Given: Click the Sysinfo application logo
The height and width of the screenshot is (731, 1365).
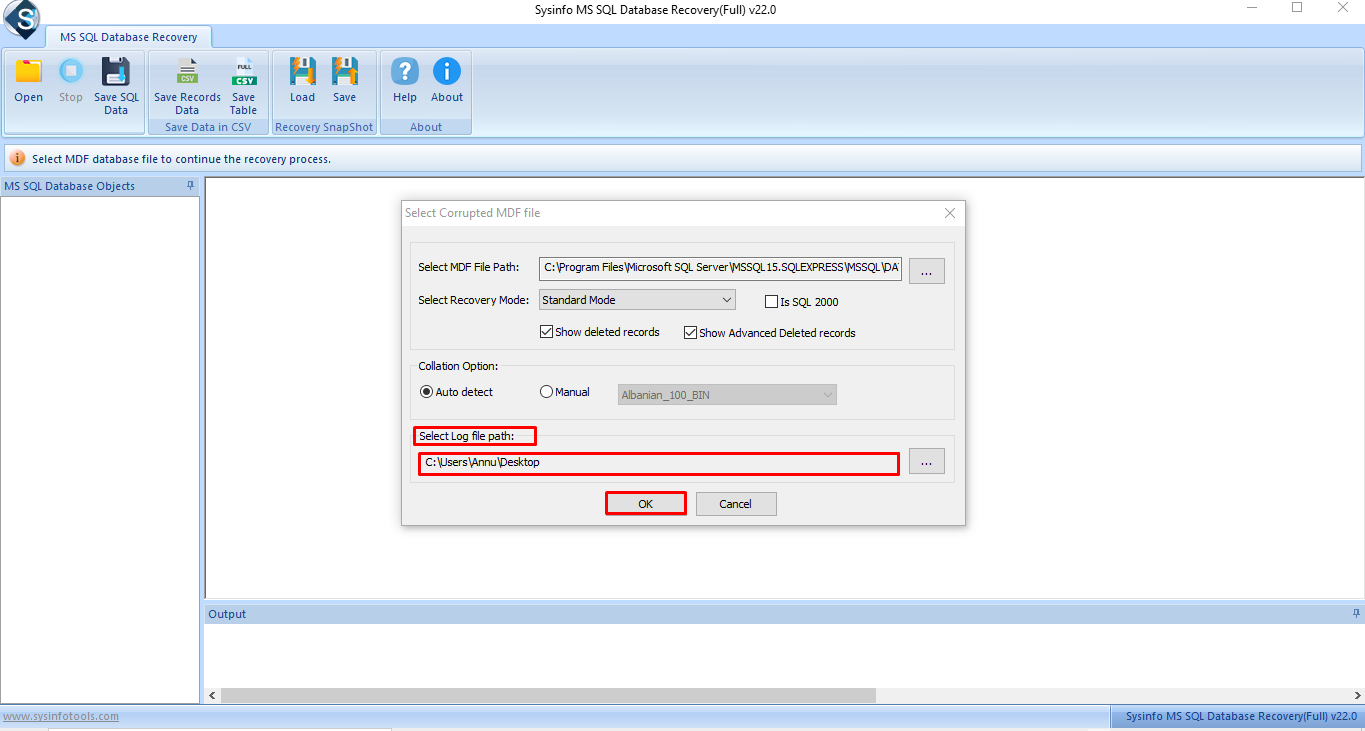Looking at the screenshot, I should pos(20,17).
